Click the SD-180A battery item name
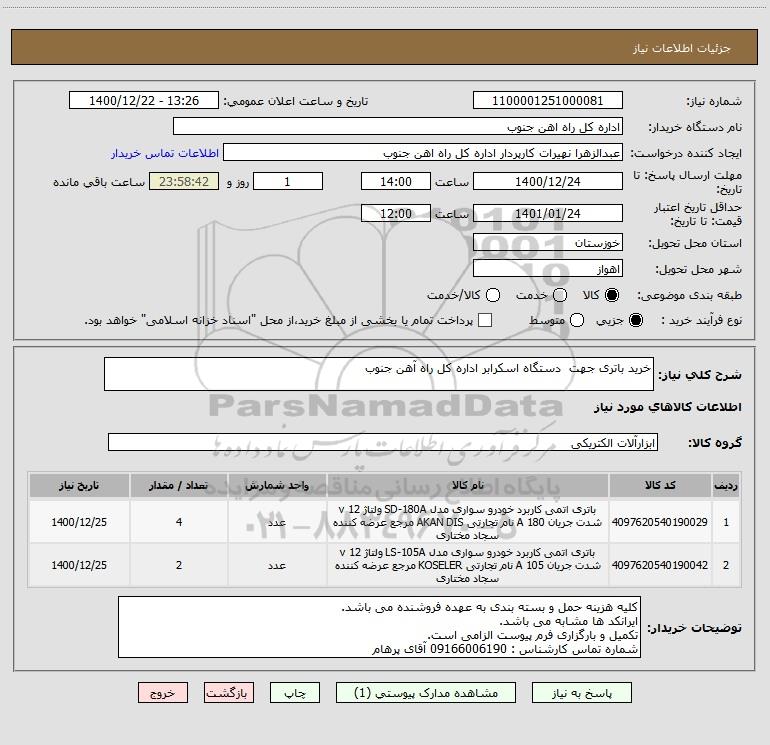The image size is (770, 745). tap(468, 522)
